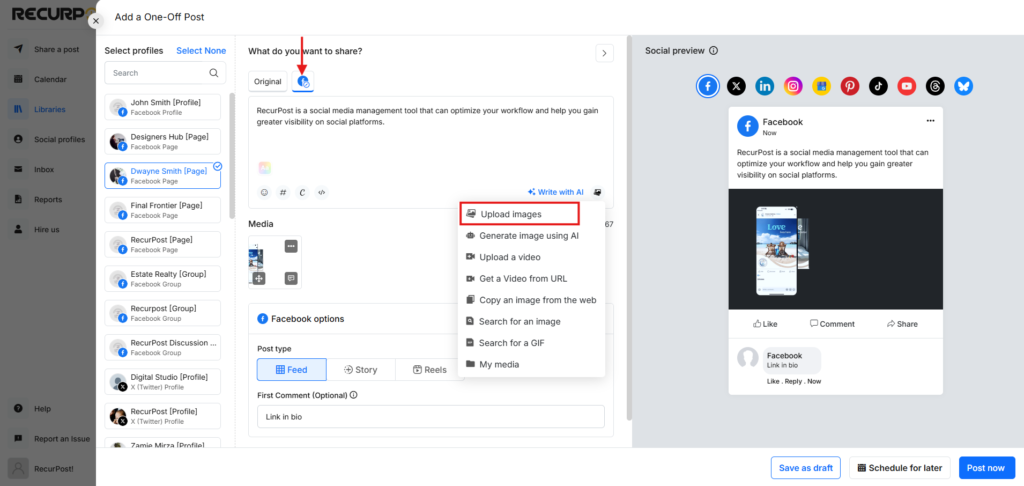This screenshot has height=486, width=1024.
Task: Select Designers Hub [Page] profile
Action: [163, 141]
